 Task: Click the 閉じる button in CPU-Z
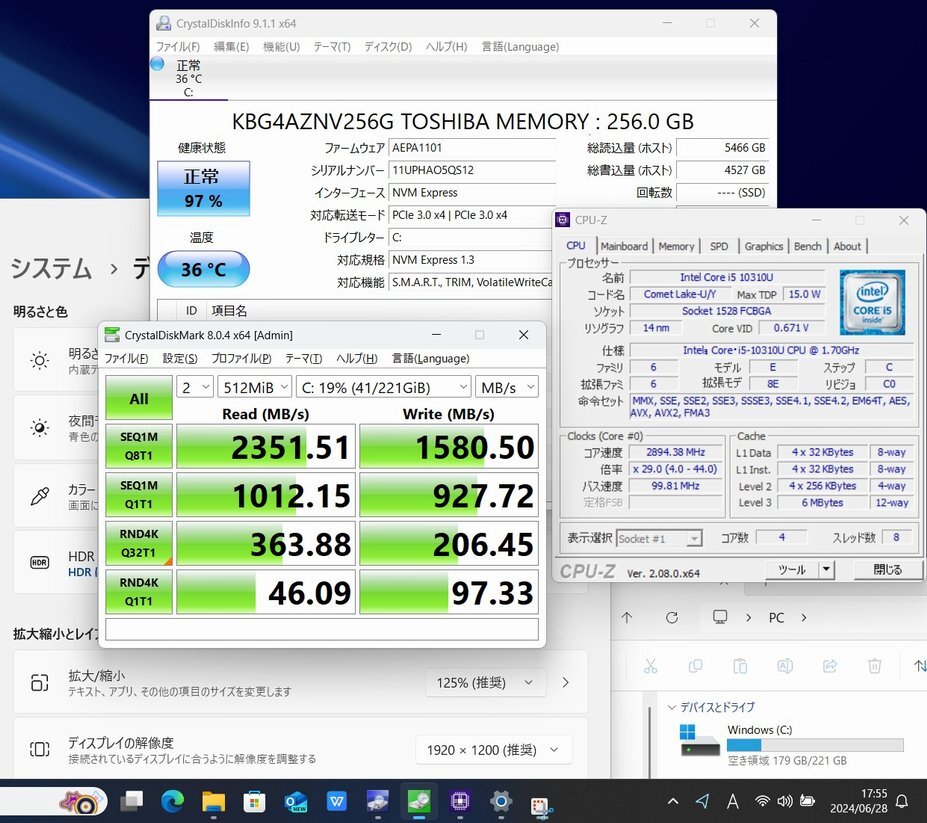tap(887, 570)
